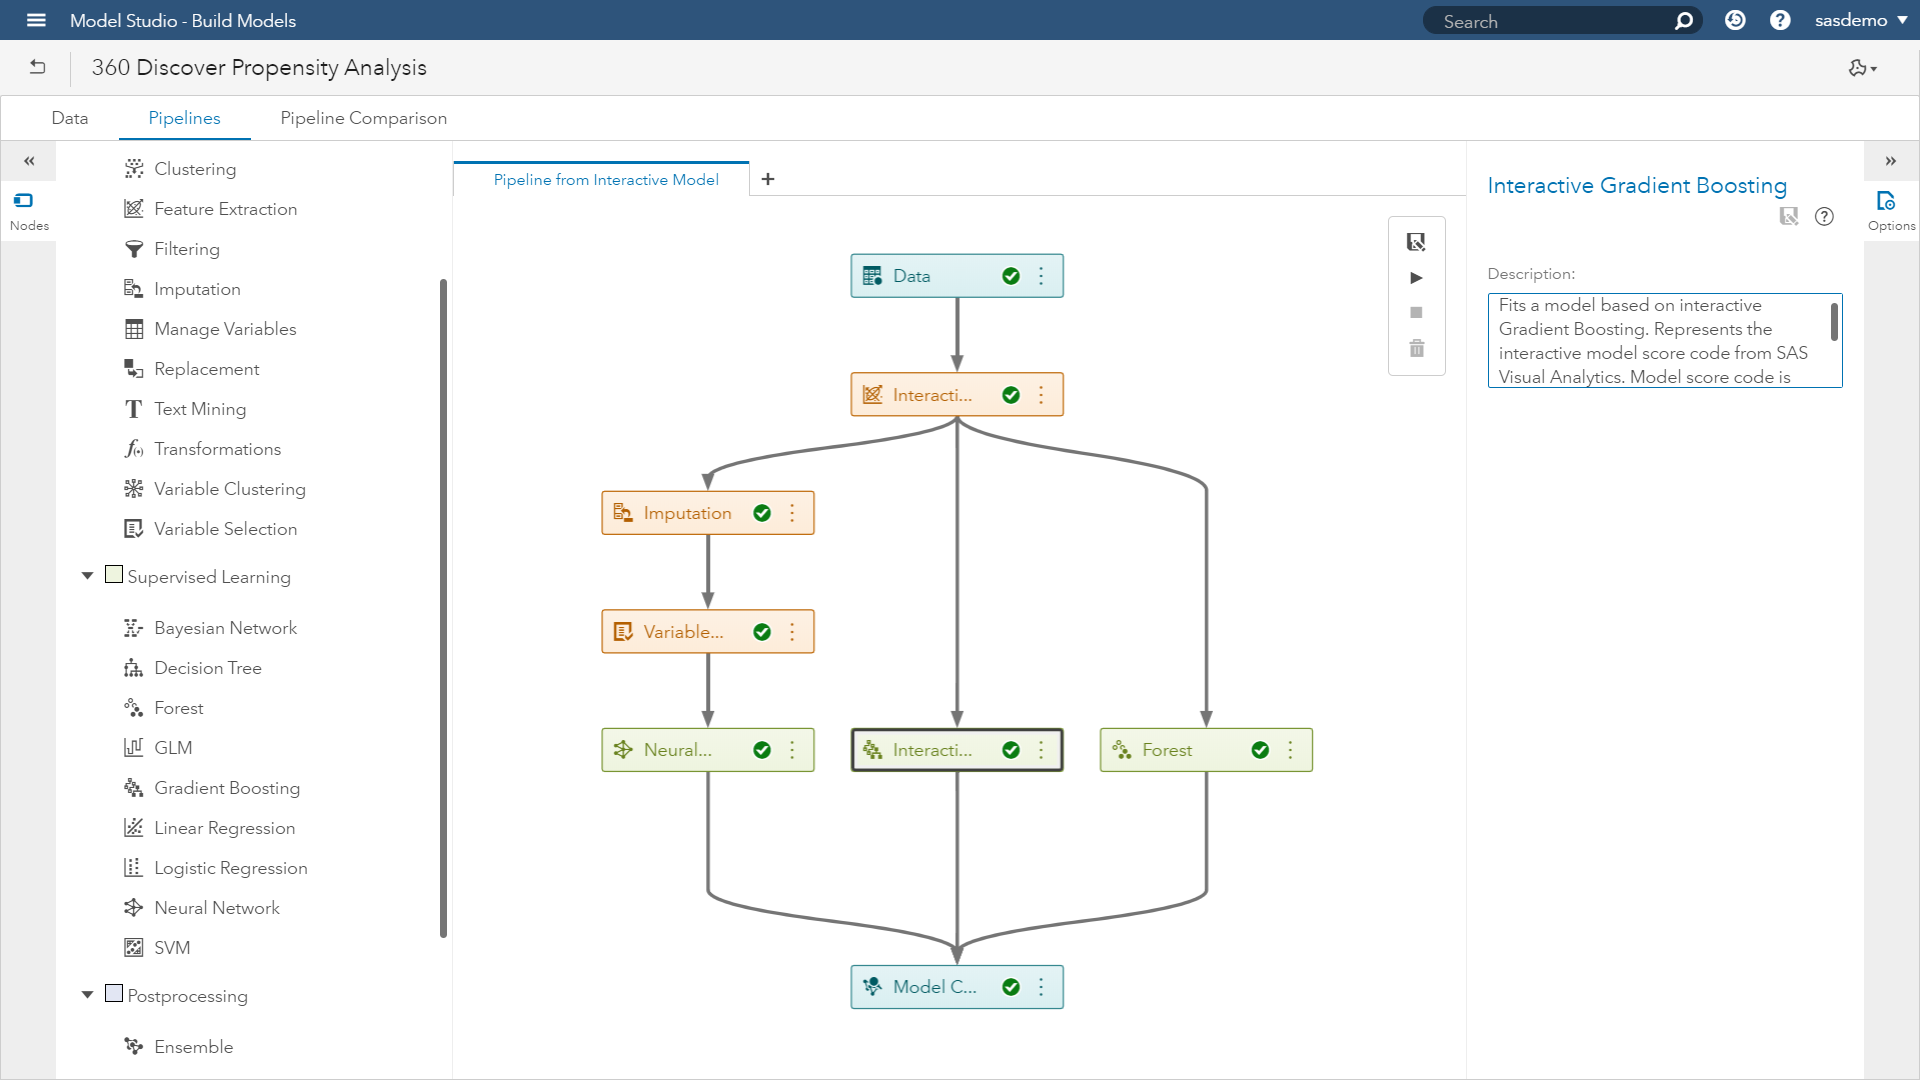Viewport: 1920px width, 1080px height.
Task: Click the Data node icon in pipeline
Action: click(872, 274)
